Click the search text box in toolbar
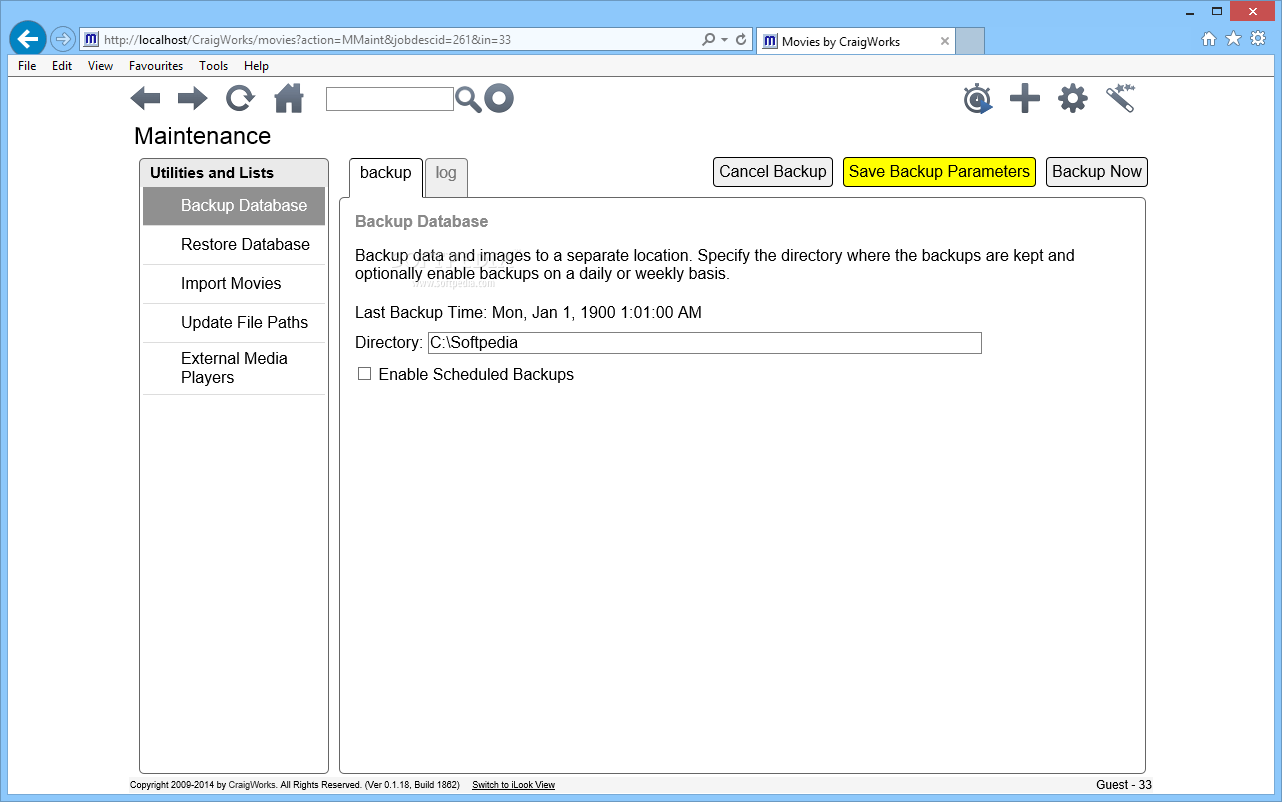 click(x=390, y=99)
